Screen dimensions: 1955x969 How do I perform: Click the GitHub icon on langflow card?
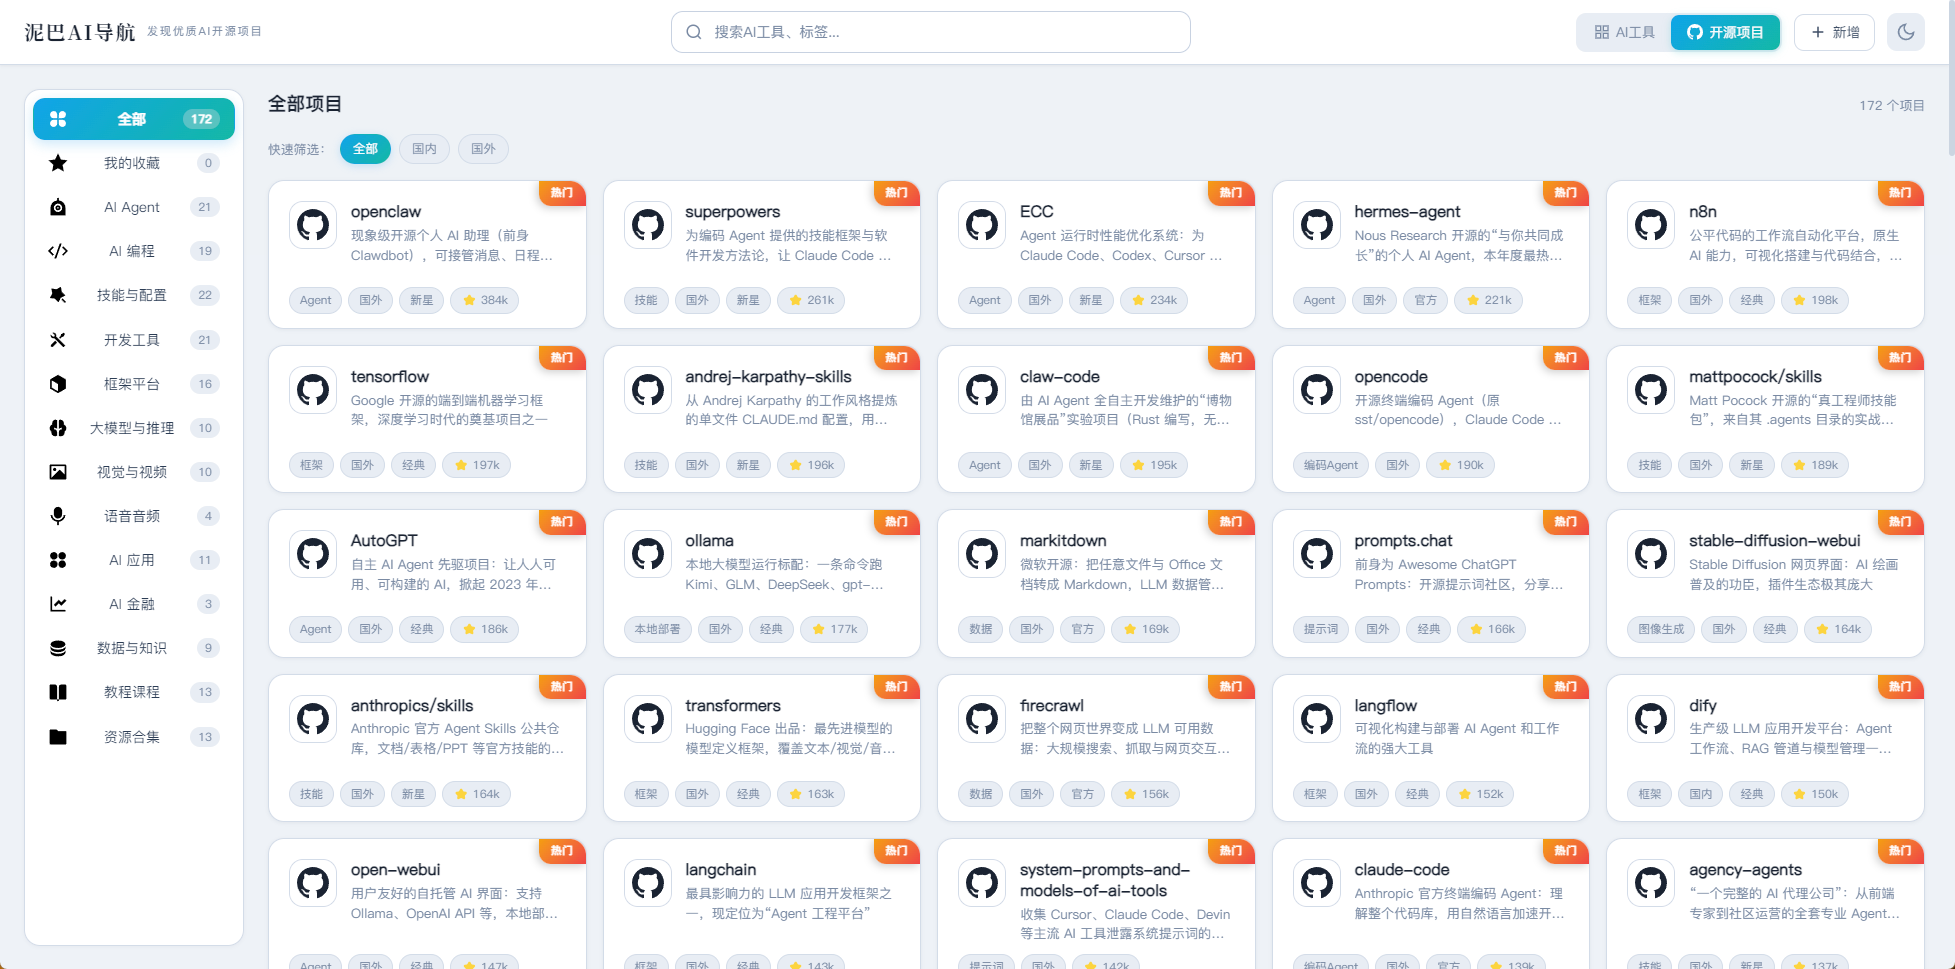coord(1317,719)
